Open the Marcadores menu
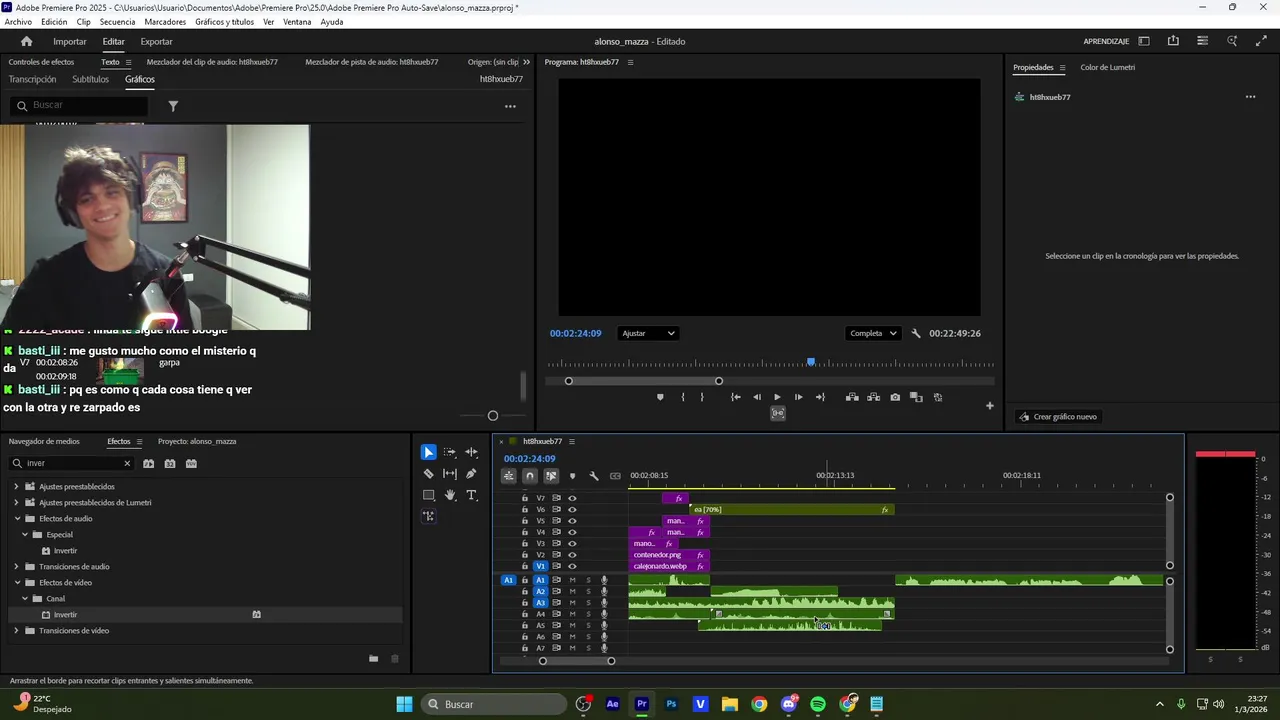Viewport: 1280px width, 720px height. tap(165, 22)
